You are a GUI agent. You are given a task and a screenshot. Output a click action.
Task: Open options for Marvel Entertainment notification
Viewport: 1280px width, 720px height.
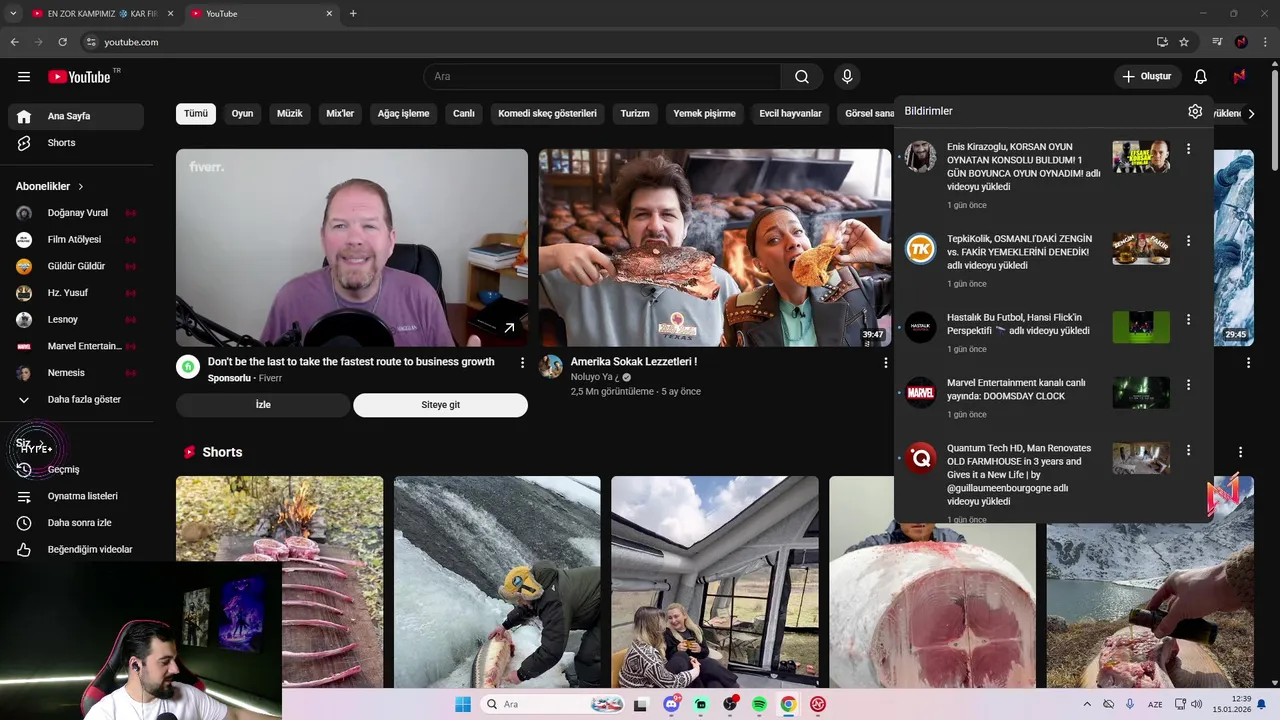pos(1188,385)
